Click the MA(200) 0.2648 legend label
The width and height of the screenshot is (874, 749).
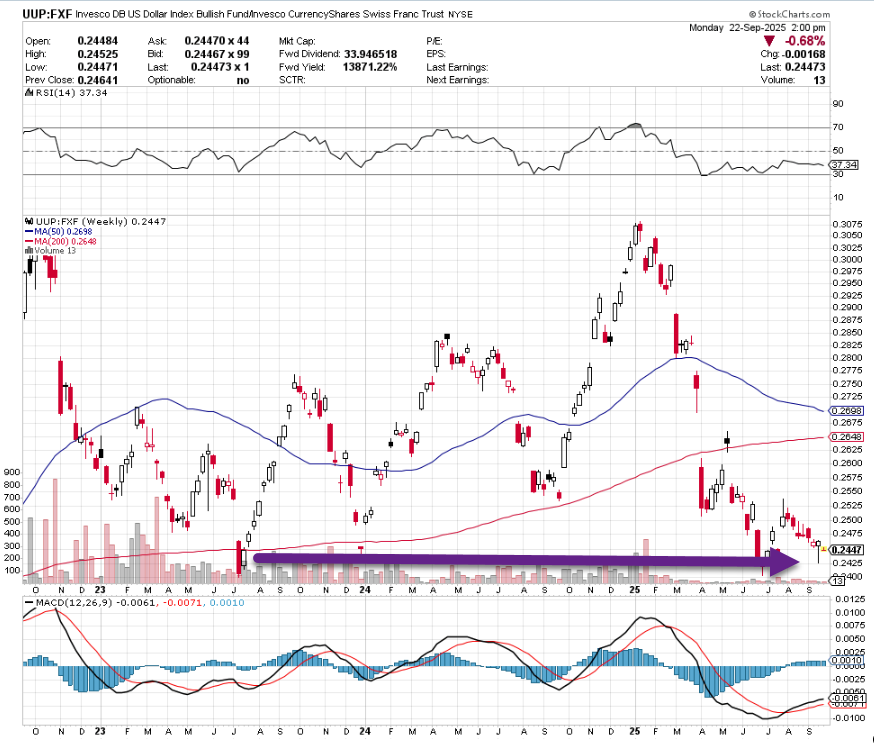point(65,241)
